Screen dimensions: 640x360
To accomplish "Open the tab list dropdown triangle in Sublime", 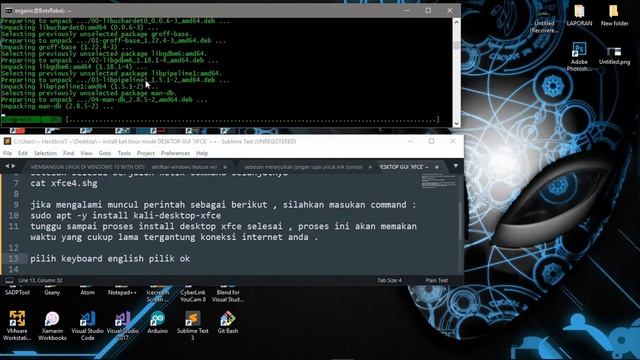I will coord(456,167).
